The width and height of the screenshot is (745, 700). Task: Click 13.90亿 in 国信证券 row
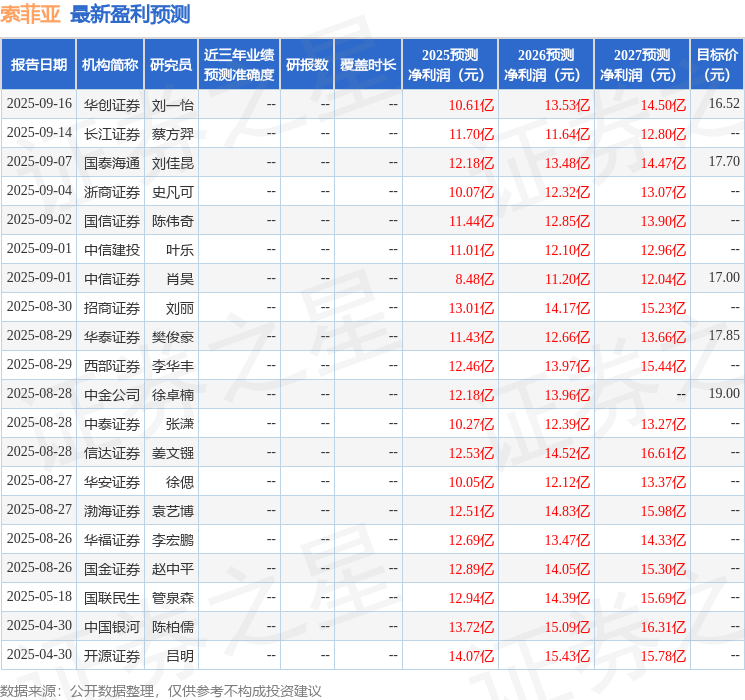click(x=663, y=221)
